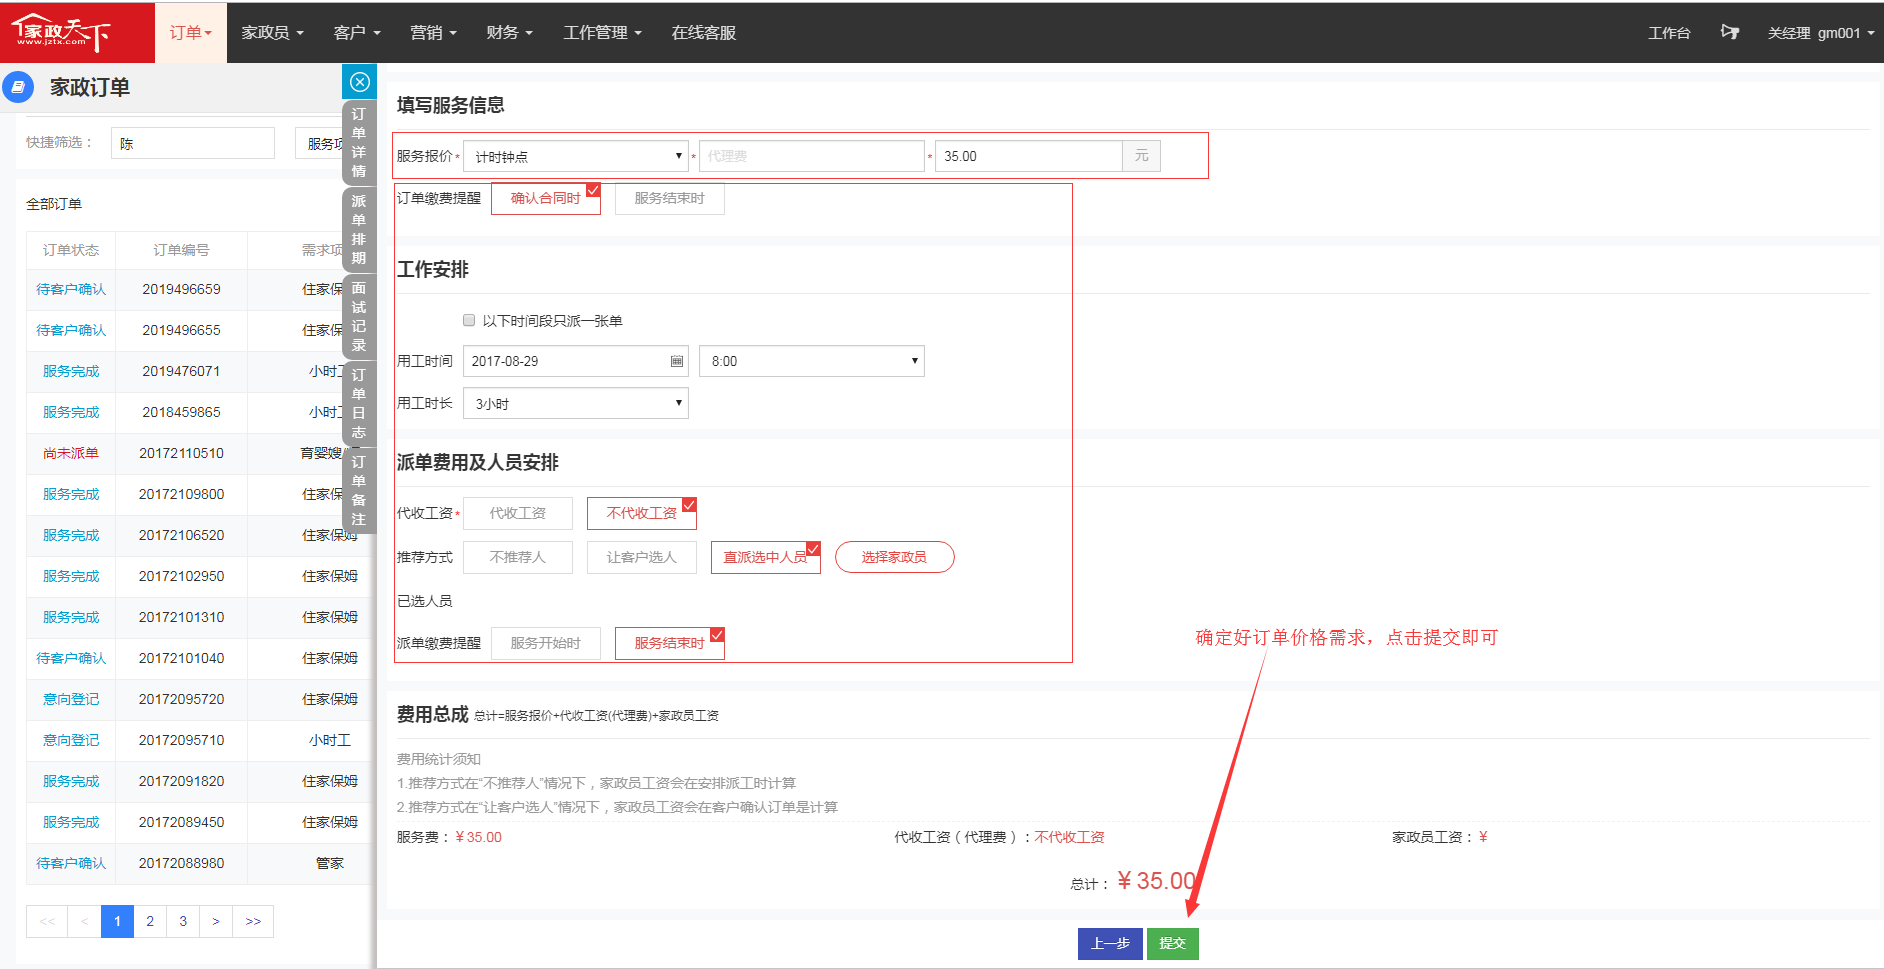1884x969 pixels.
Task: Click the previous page arrow
Action: coord(84,921)
